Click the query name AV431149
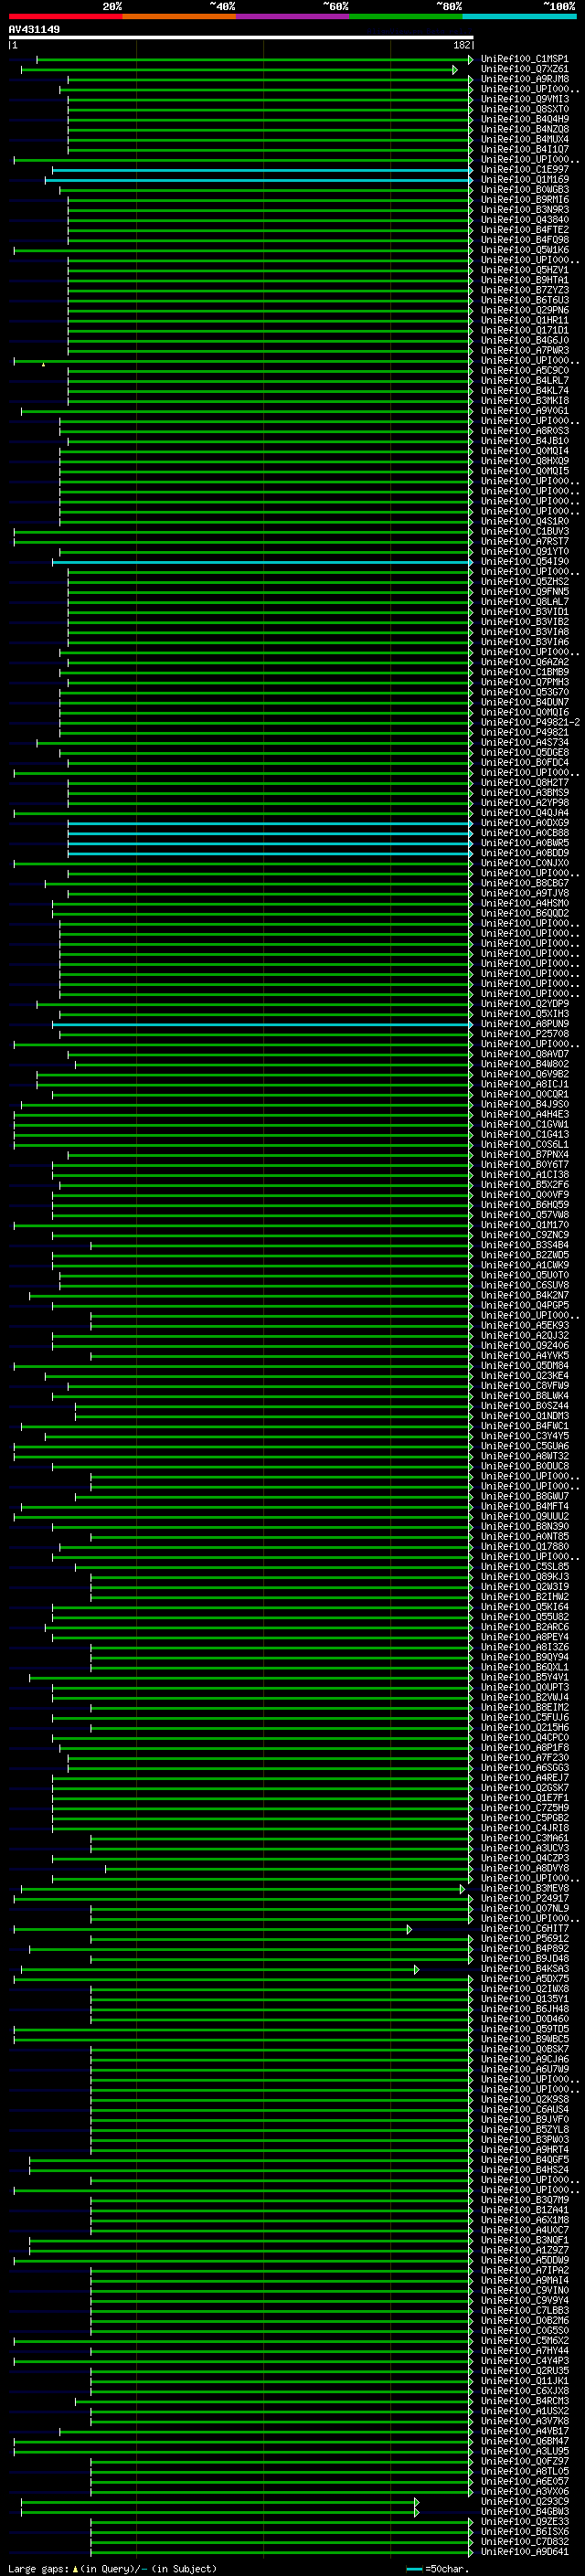 pos(34,29)
